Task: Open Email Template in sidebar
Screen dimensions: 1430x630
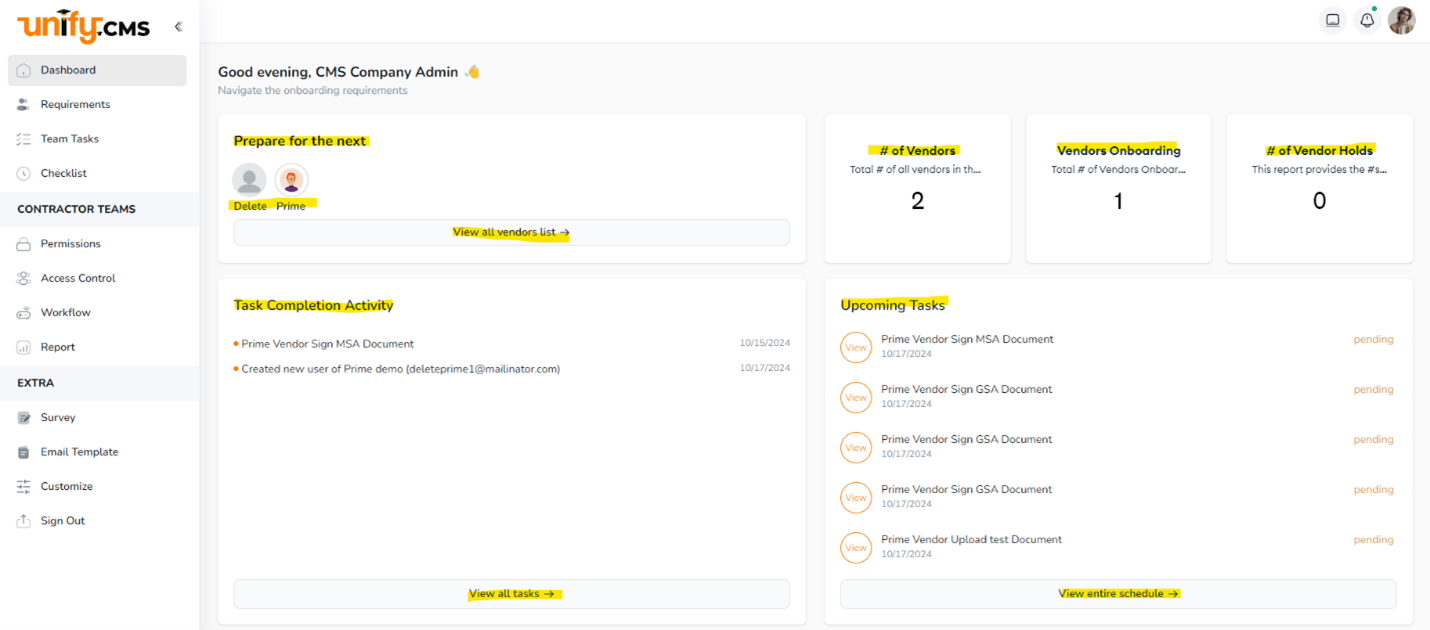Action: (x=79, y=452)
